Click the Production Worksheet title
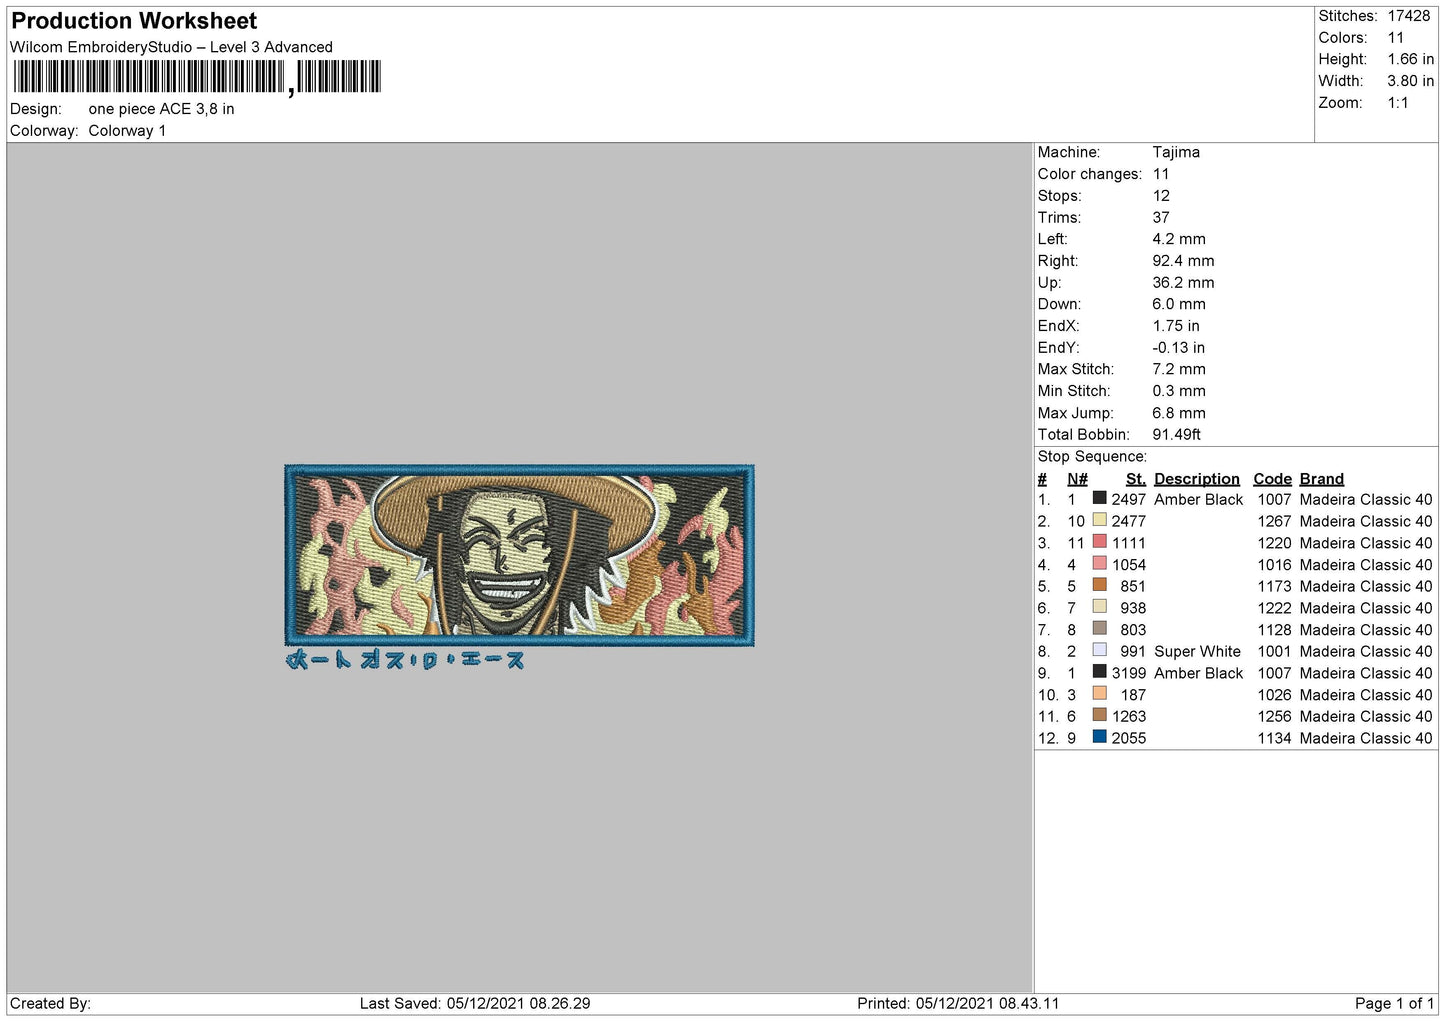 click(x=134, y=21)
